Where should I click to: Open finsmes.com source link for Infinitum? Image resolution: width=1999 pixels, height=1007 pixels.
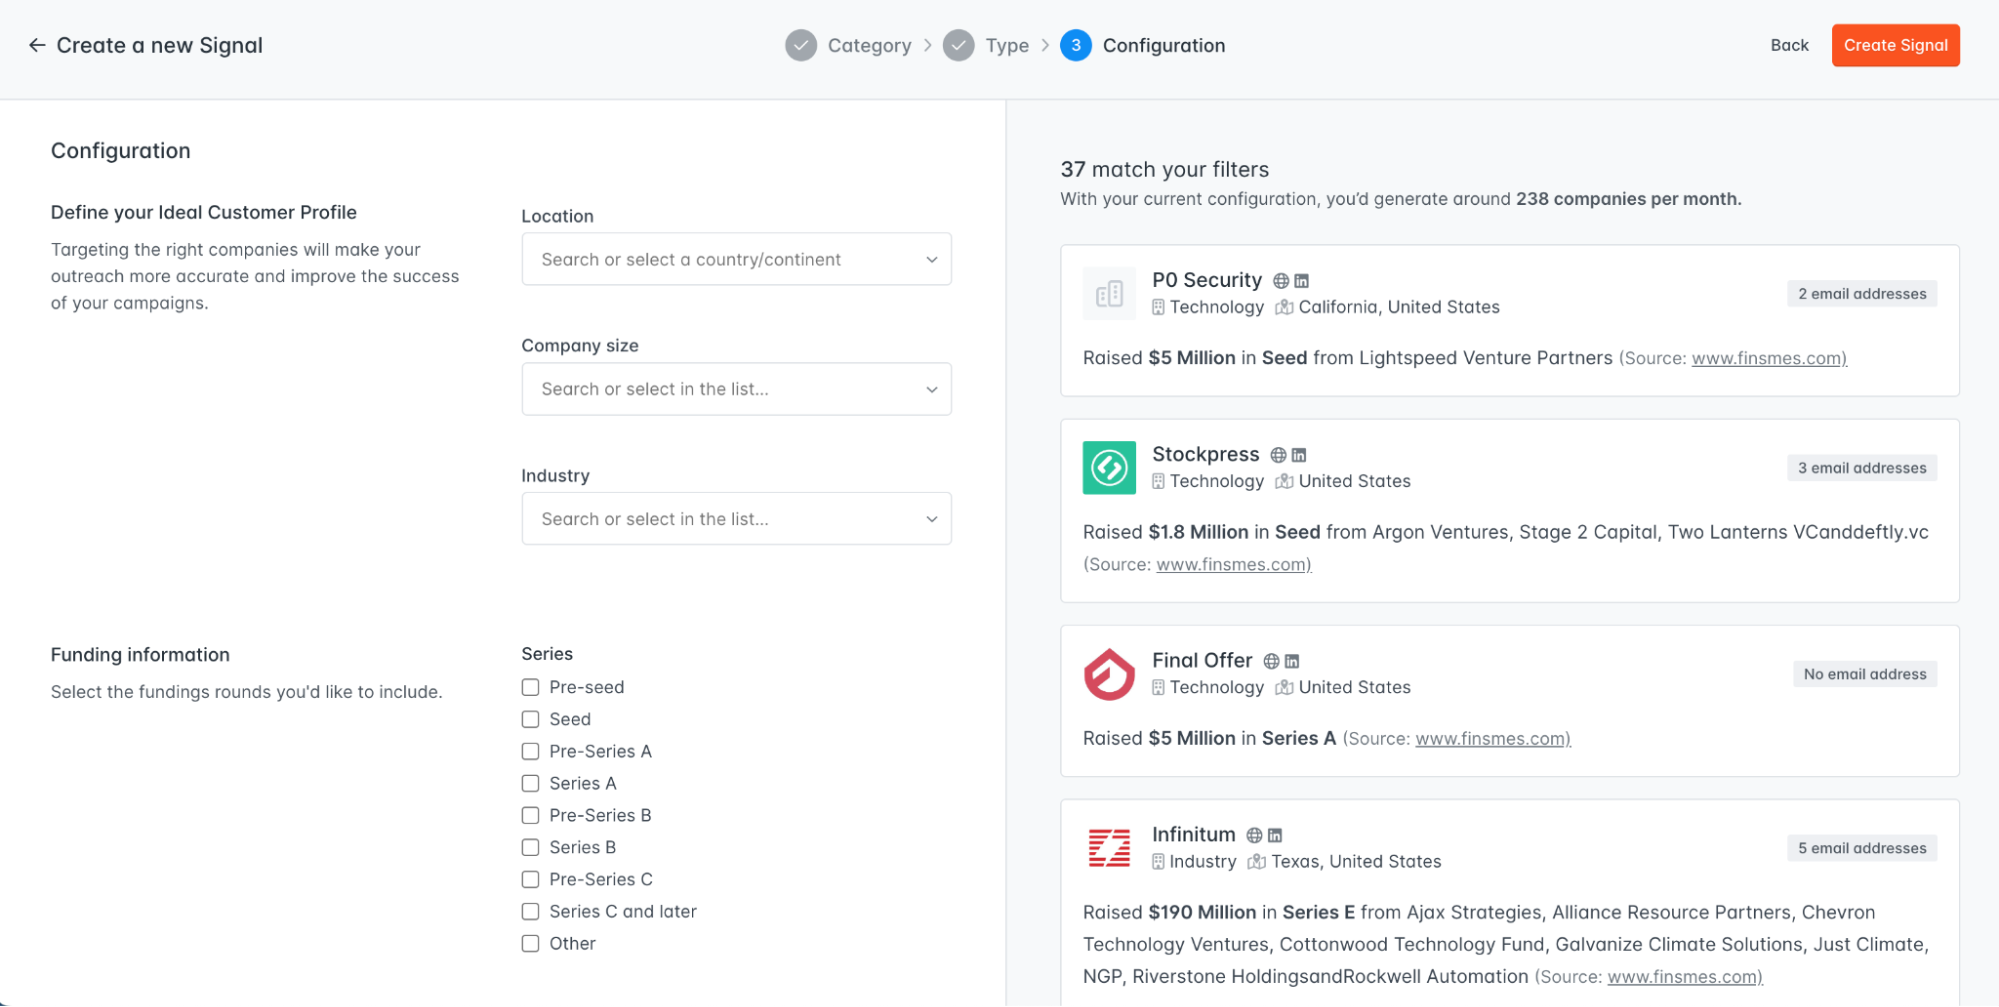pyautogui.click(x=1684, y=976)
